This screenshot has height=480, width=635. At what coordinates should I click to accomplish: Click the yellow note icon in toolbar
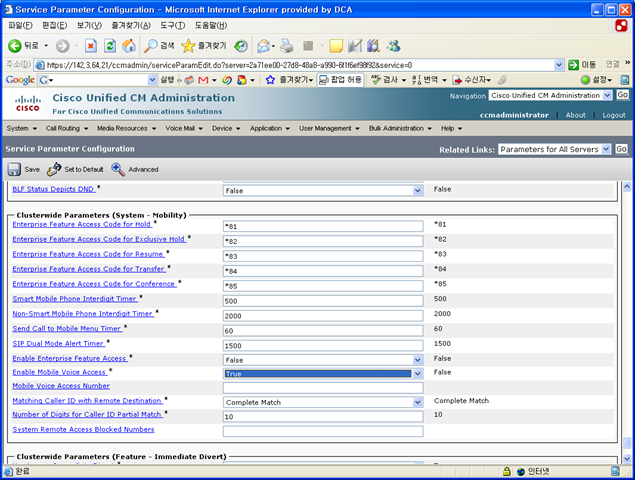[336, 46]
